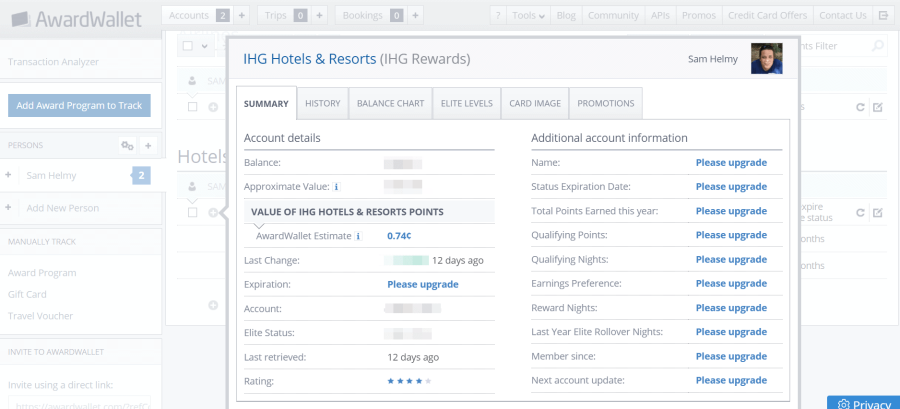900x409 pixels.
Task: Add a new account with the plus next to Accounts
Action: click(242, 15)
